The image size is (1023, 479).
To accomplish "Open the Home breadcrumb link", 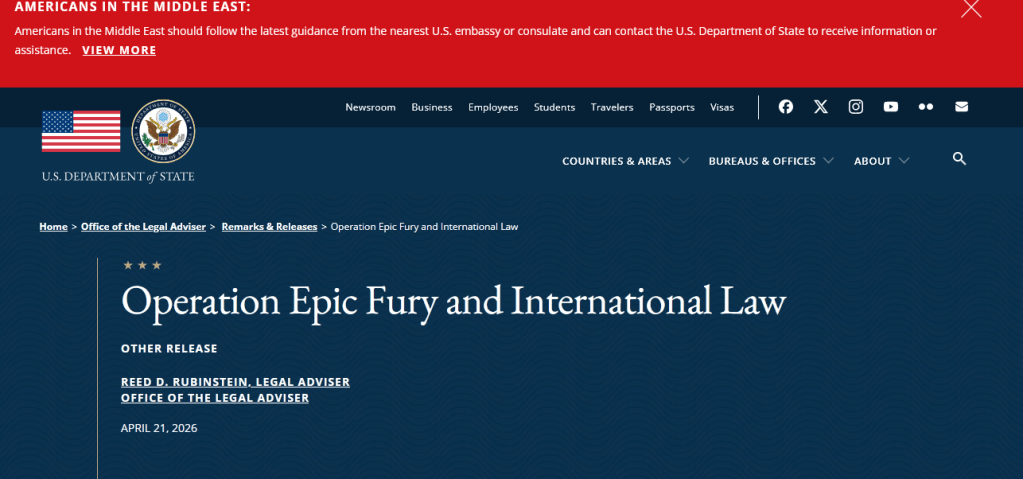I will click(x=53, y=227).
